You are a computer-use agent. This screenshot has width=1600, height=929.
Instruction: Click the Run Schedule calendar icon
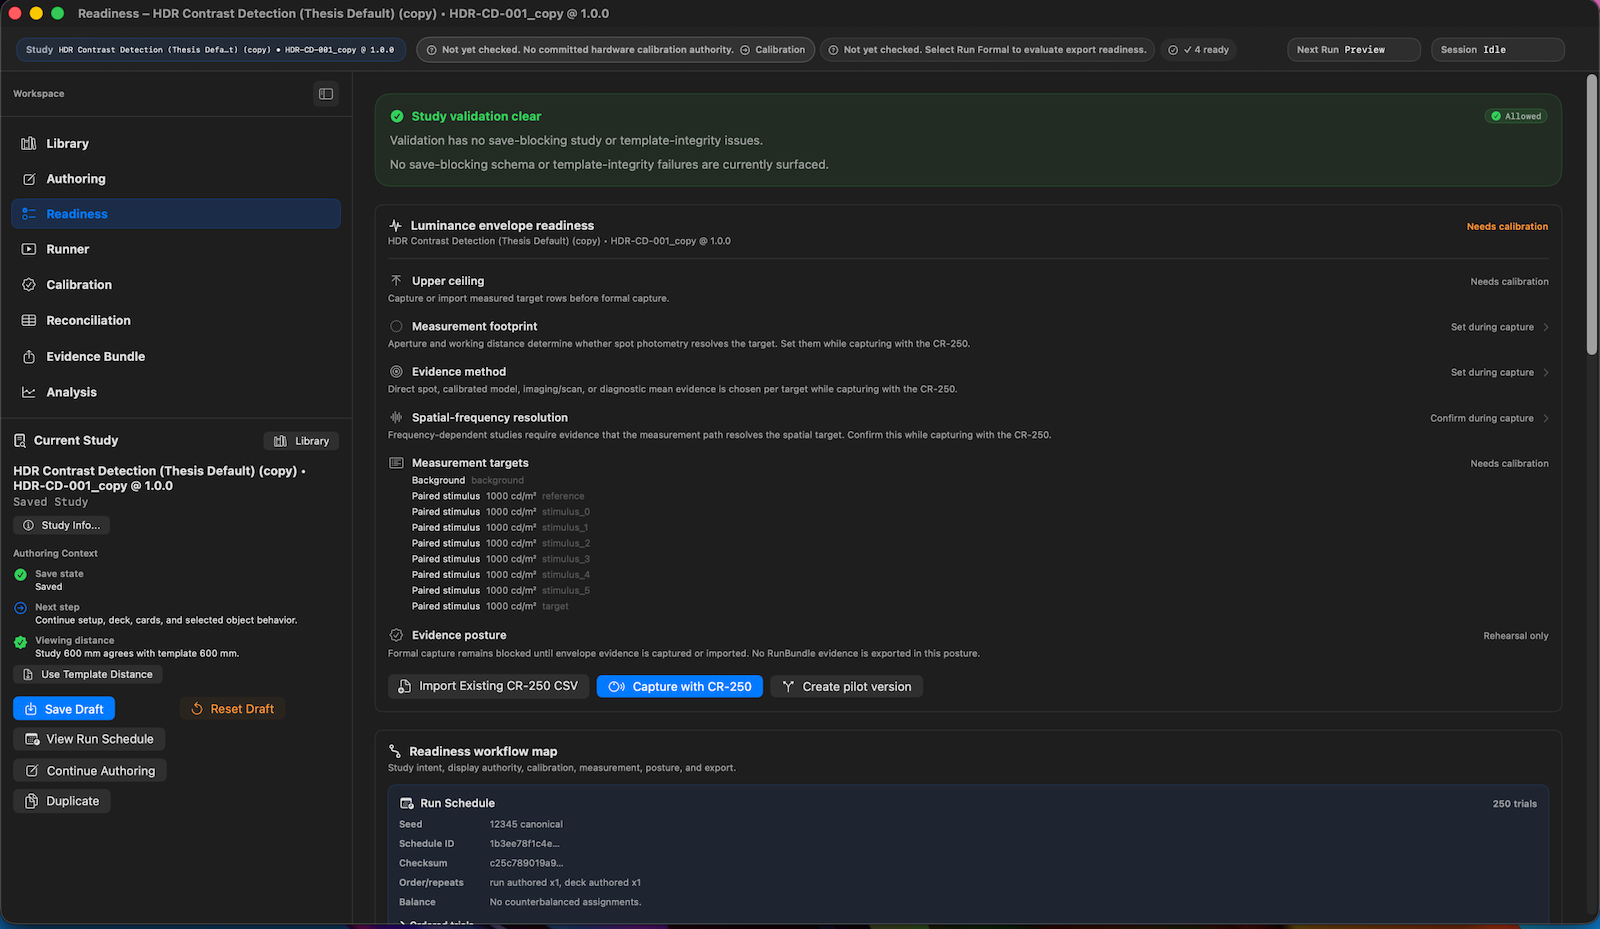[x=407, y=803]
